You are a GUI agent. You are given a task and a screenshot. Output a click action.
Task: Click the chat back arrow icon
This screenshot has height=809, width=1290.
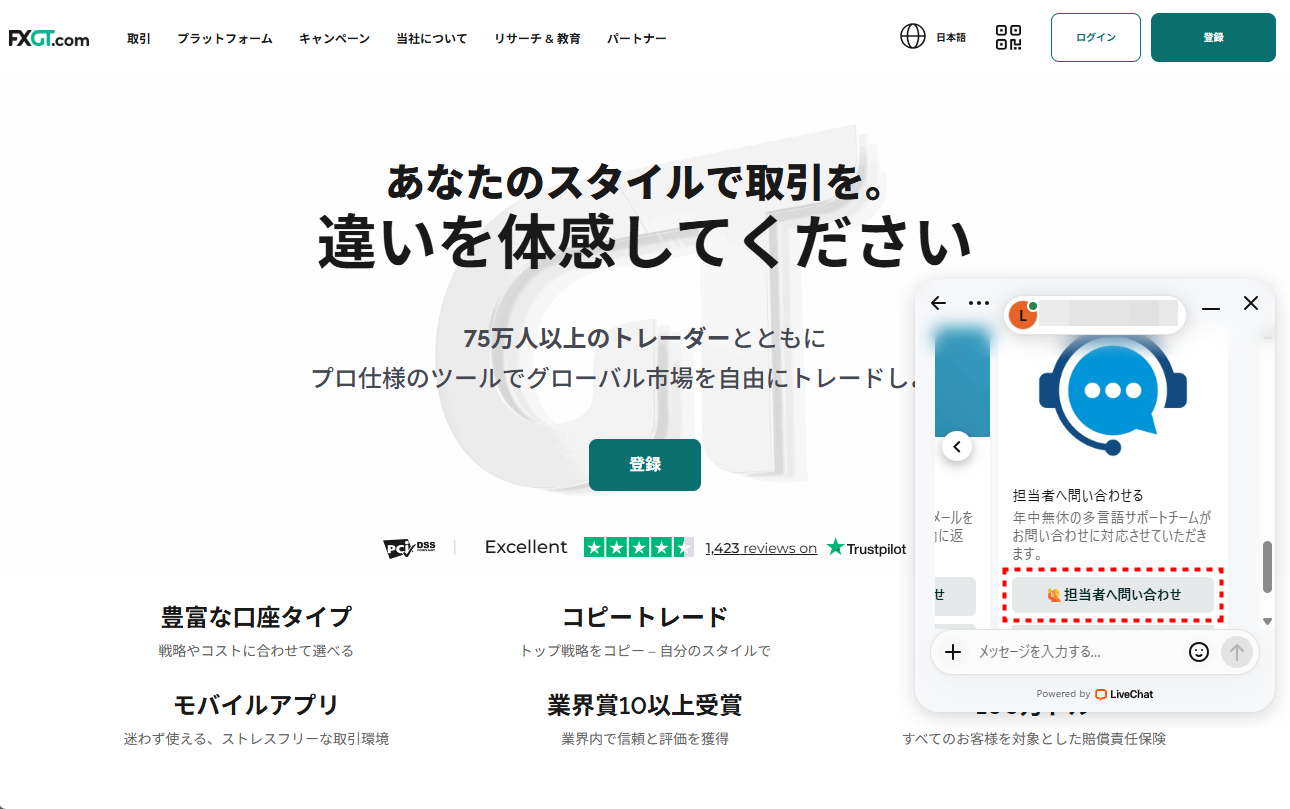click(938, 303)
